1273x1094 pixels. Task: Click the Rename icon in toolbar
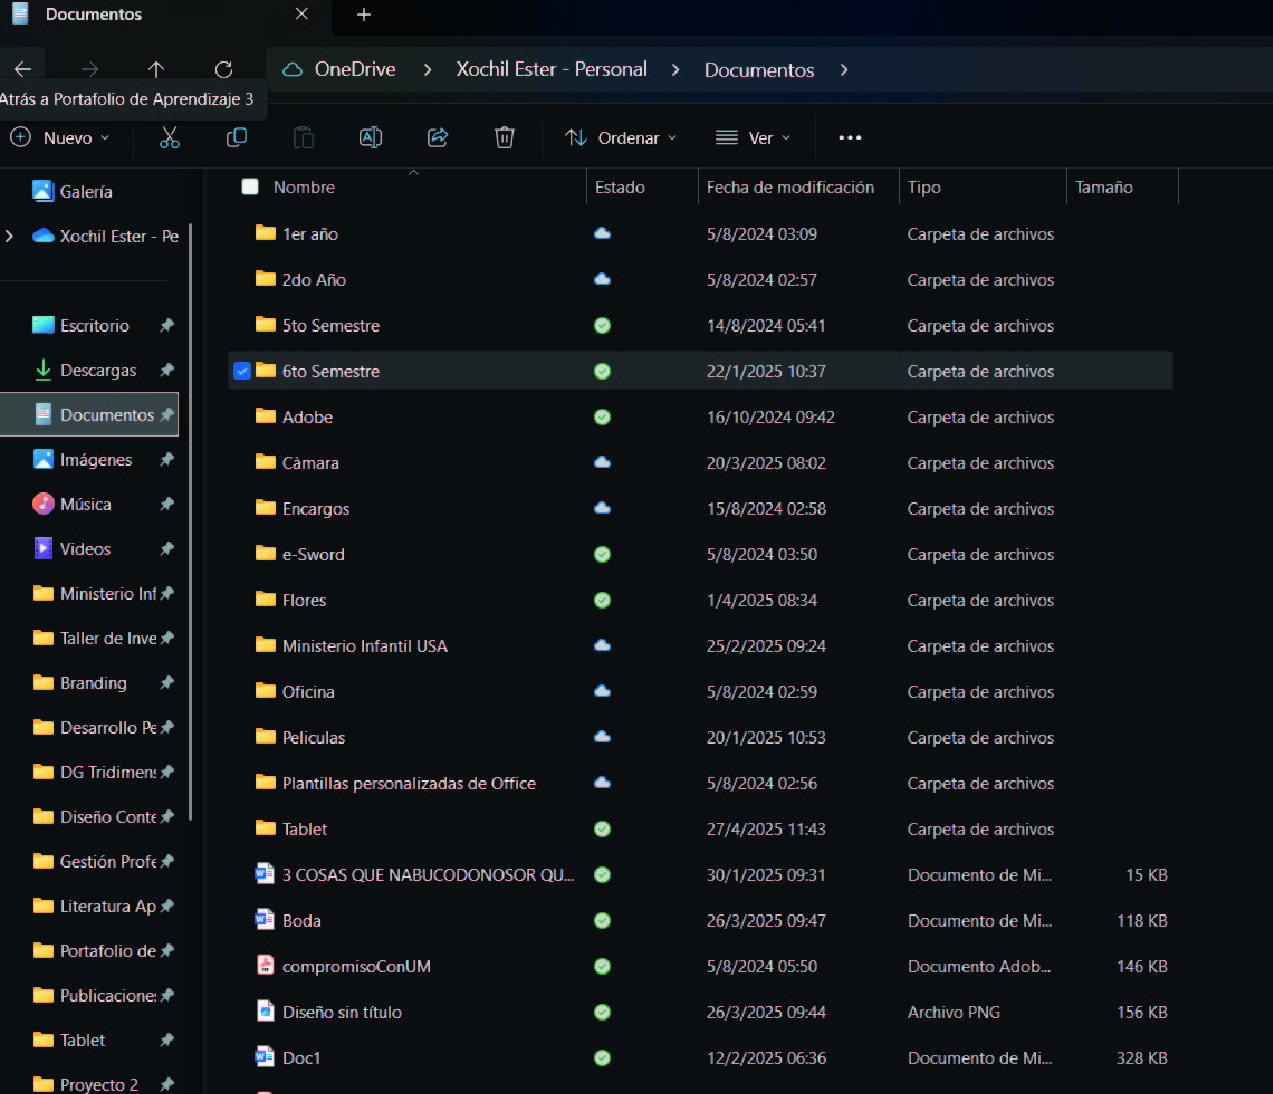click(371, 138)
